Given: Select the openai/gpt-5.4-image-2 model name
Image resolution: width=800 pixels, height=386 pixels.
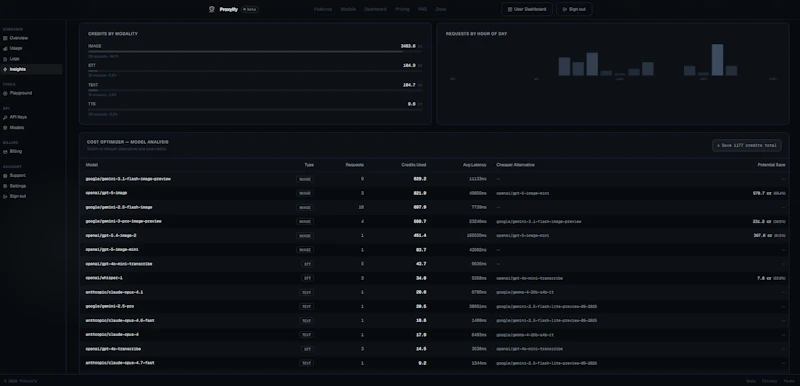Looking at the screenshot, I should click(111, 236).
